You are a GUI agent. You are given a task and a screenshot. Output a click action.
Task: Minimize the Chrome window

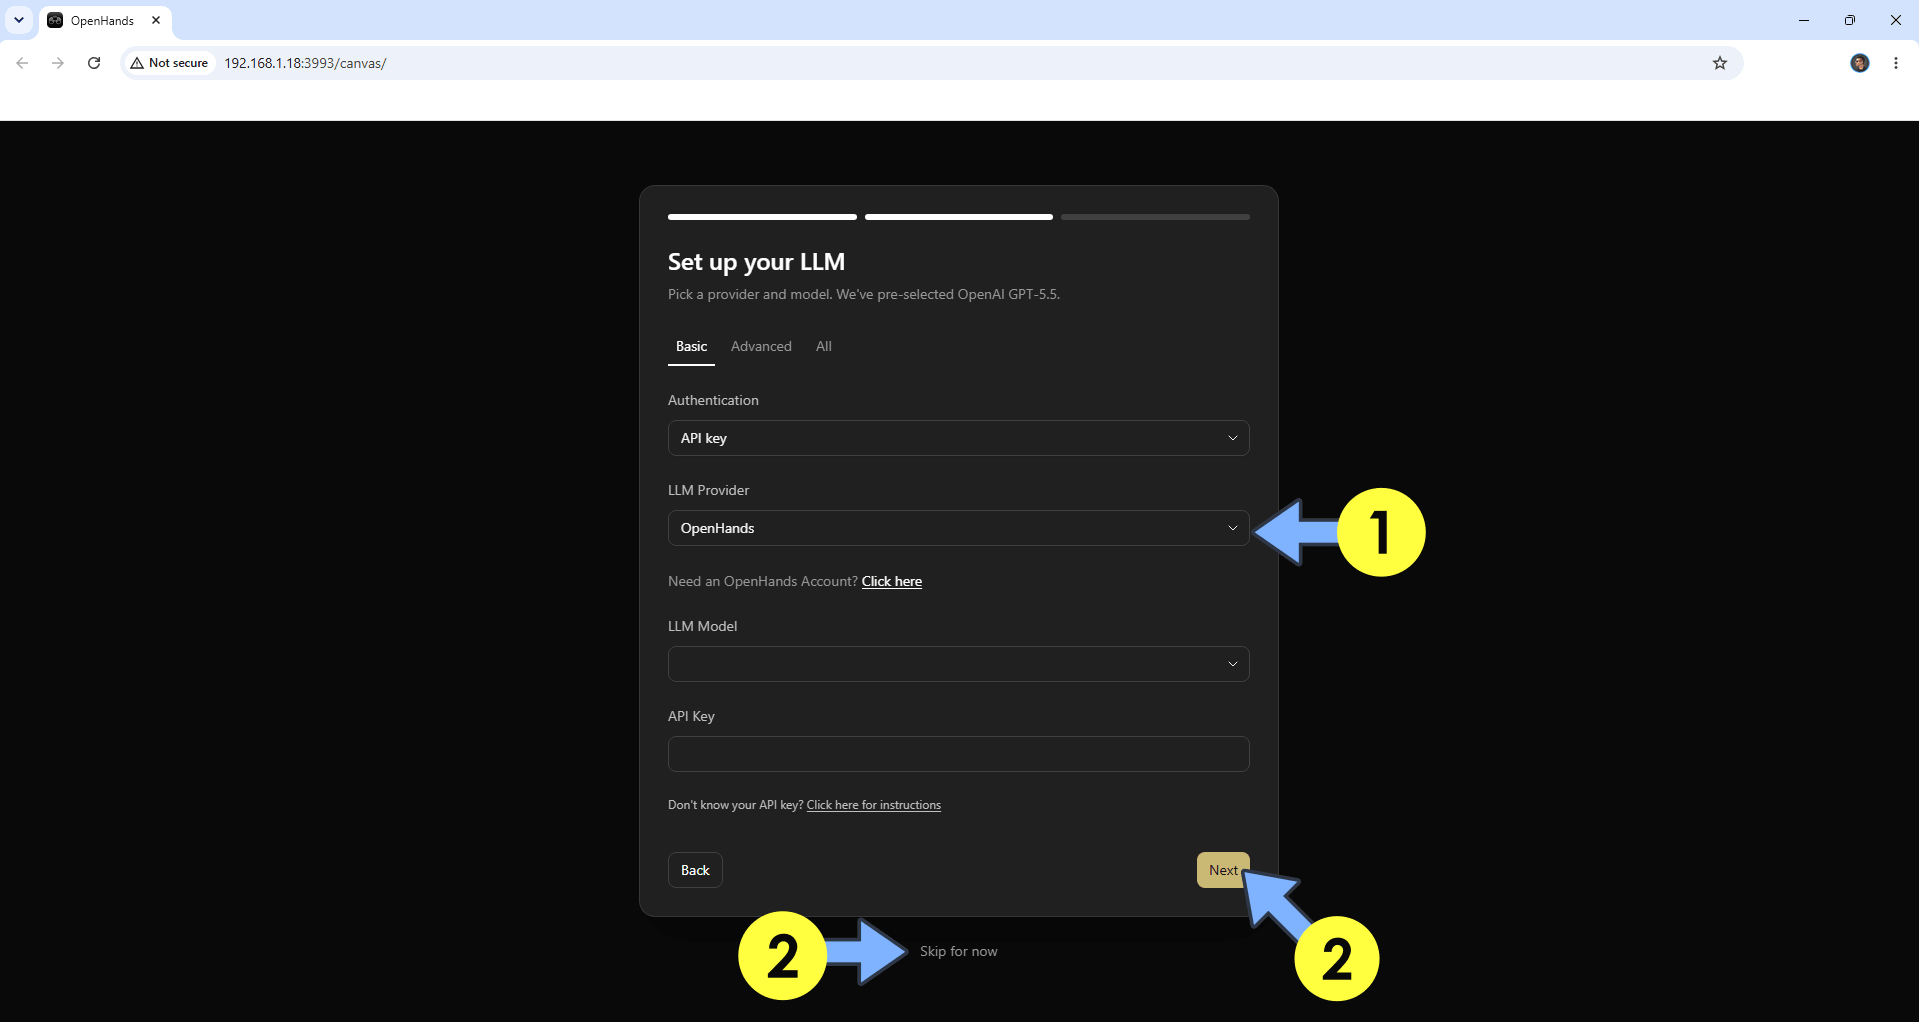1804,20
